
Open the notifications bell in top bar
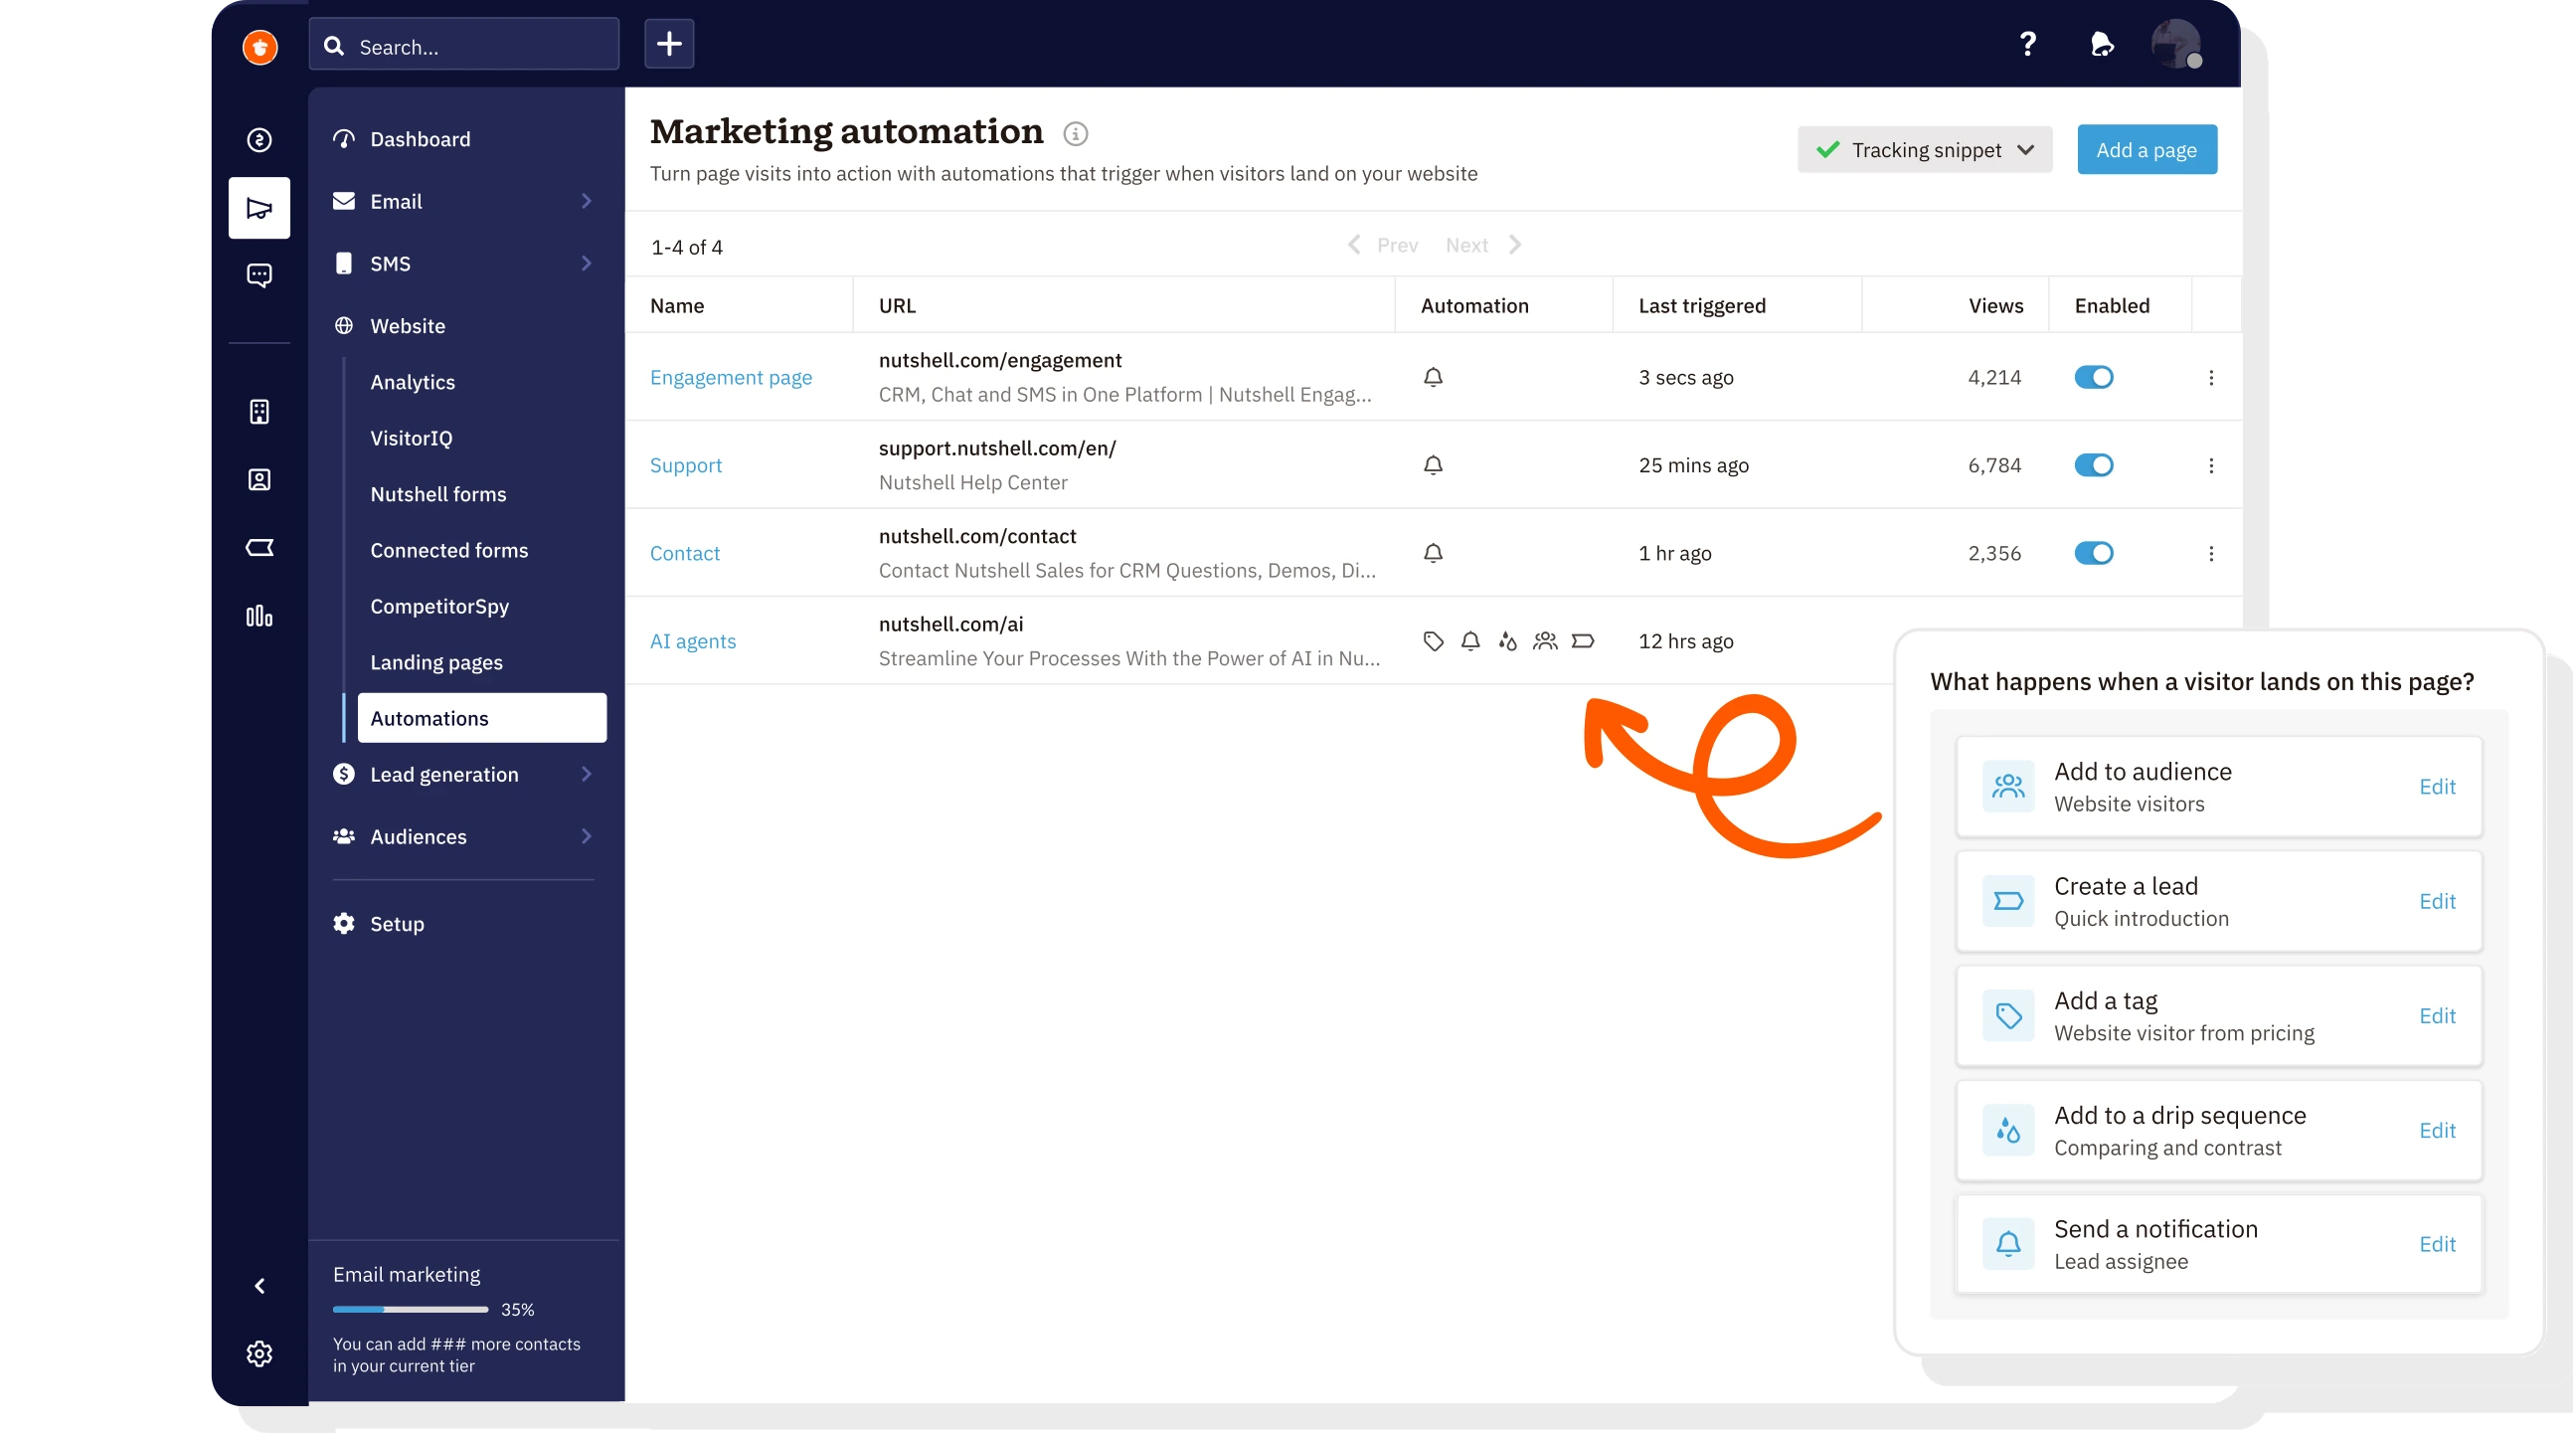click(2101, 44)
